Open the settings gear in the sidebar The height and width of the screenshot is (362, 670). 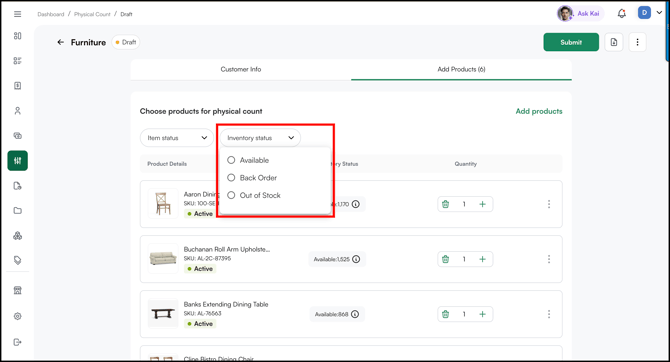18,316
